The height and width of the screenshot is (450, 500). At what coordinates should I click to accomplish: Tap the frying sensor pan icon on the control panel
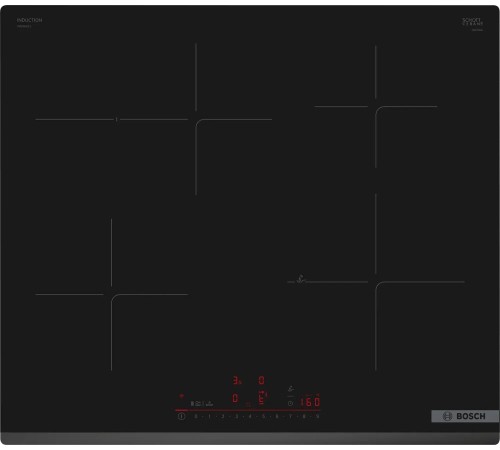(291, 389)
